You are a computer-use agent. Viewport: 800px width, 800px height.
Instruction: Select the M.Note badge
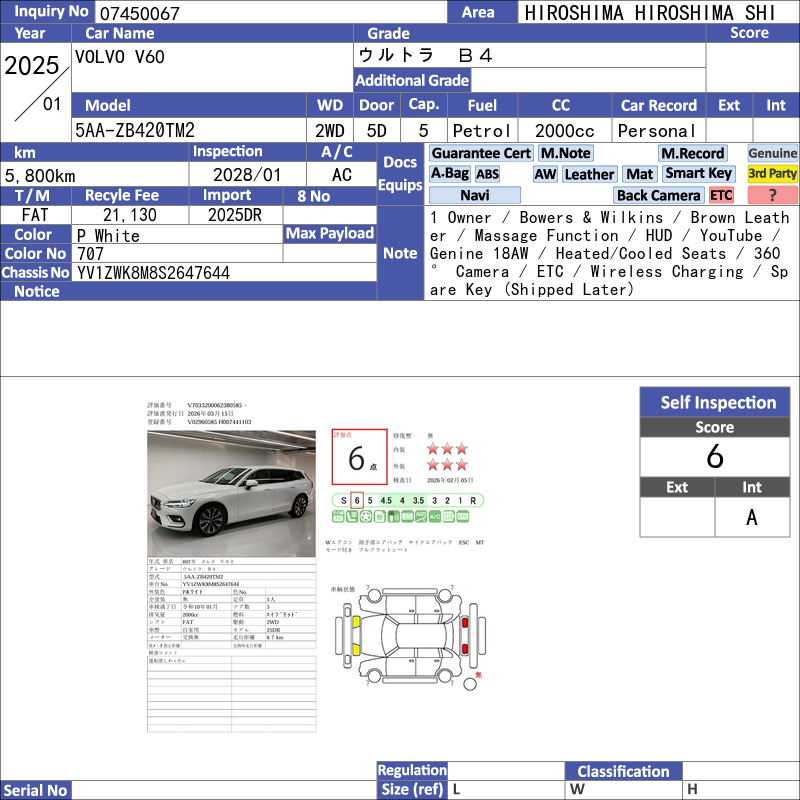tap(565, 153)
